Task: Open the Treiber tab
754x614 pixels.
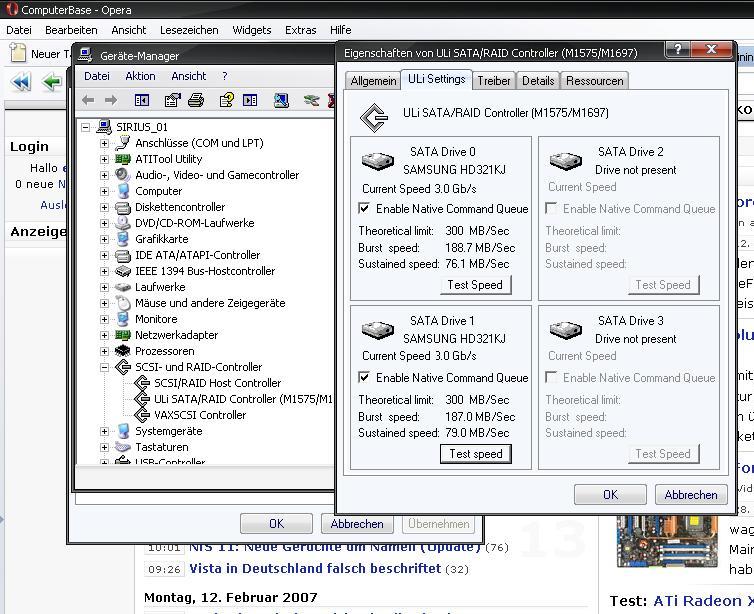Action: click(x=494, y=81)
